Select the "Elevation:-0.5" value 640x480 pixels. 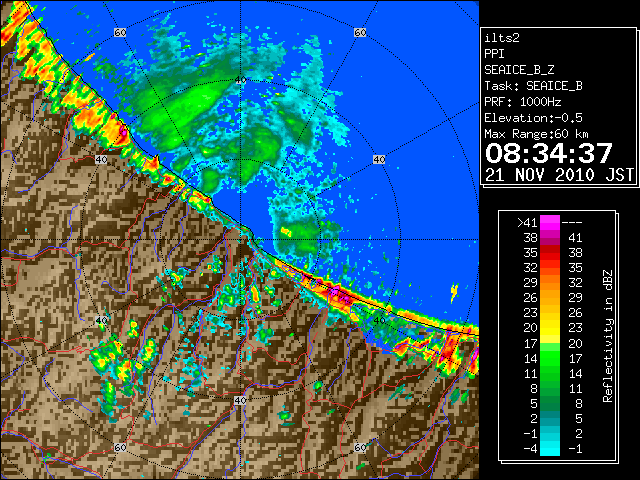coord(533,118)
